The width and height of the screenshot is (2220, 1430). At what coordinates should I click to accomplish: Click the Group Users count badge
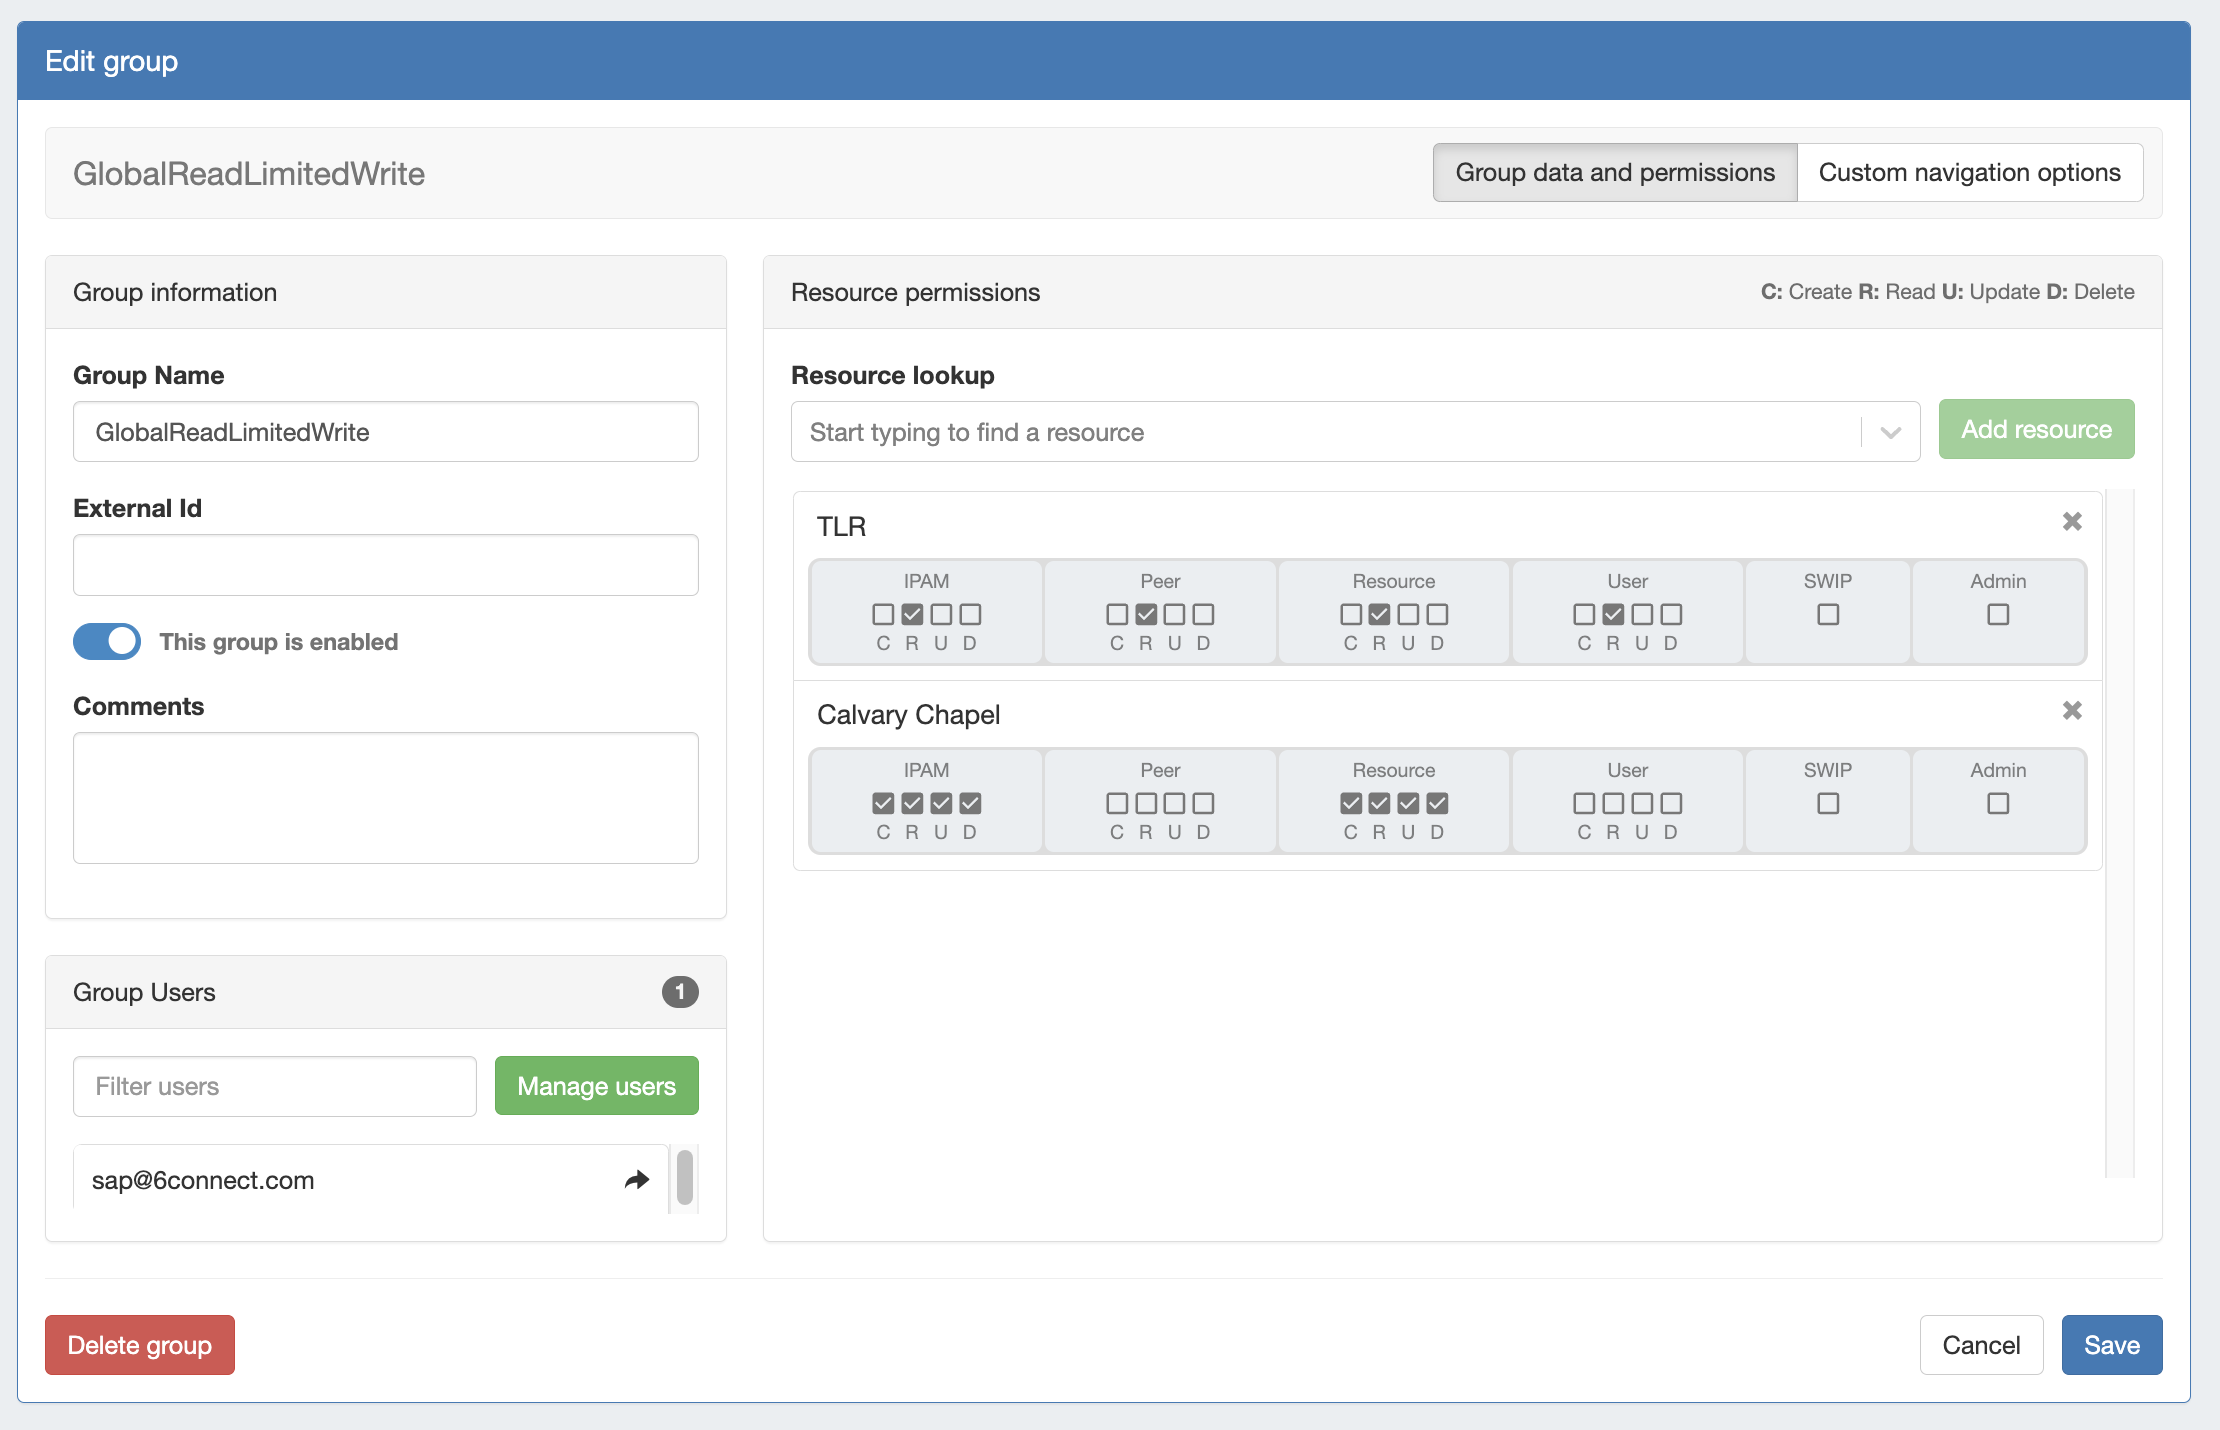(680, 992)
